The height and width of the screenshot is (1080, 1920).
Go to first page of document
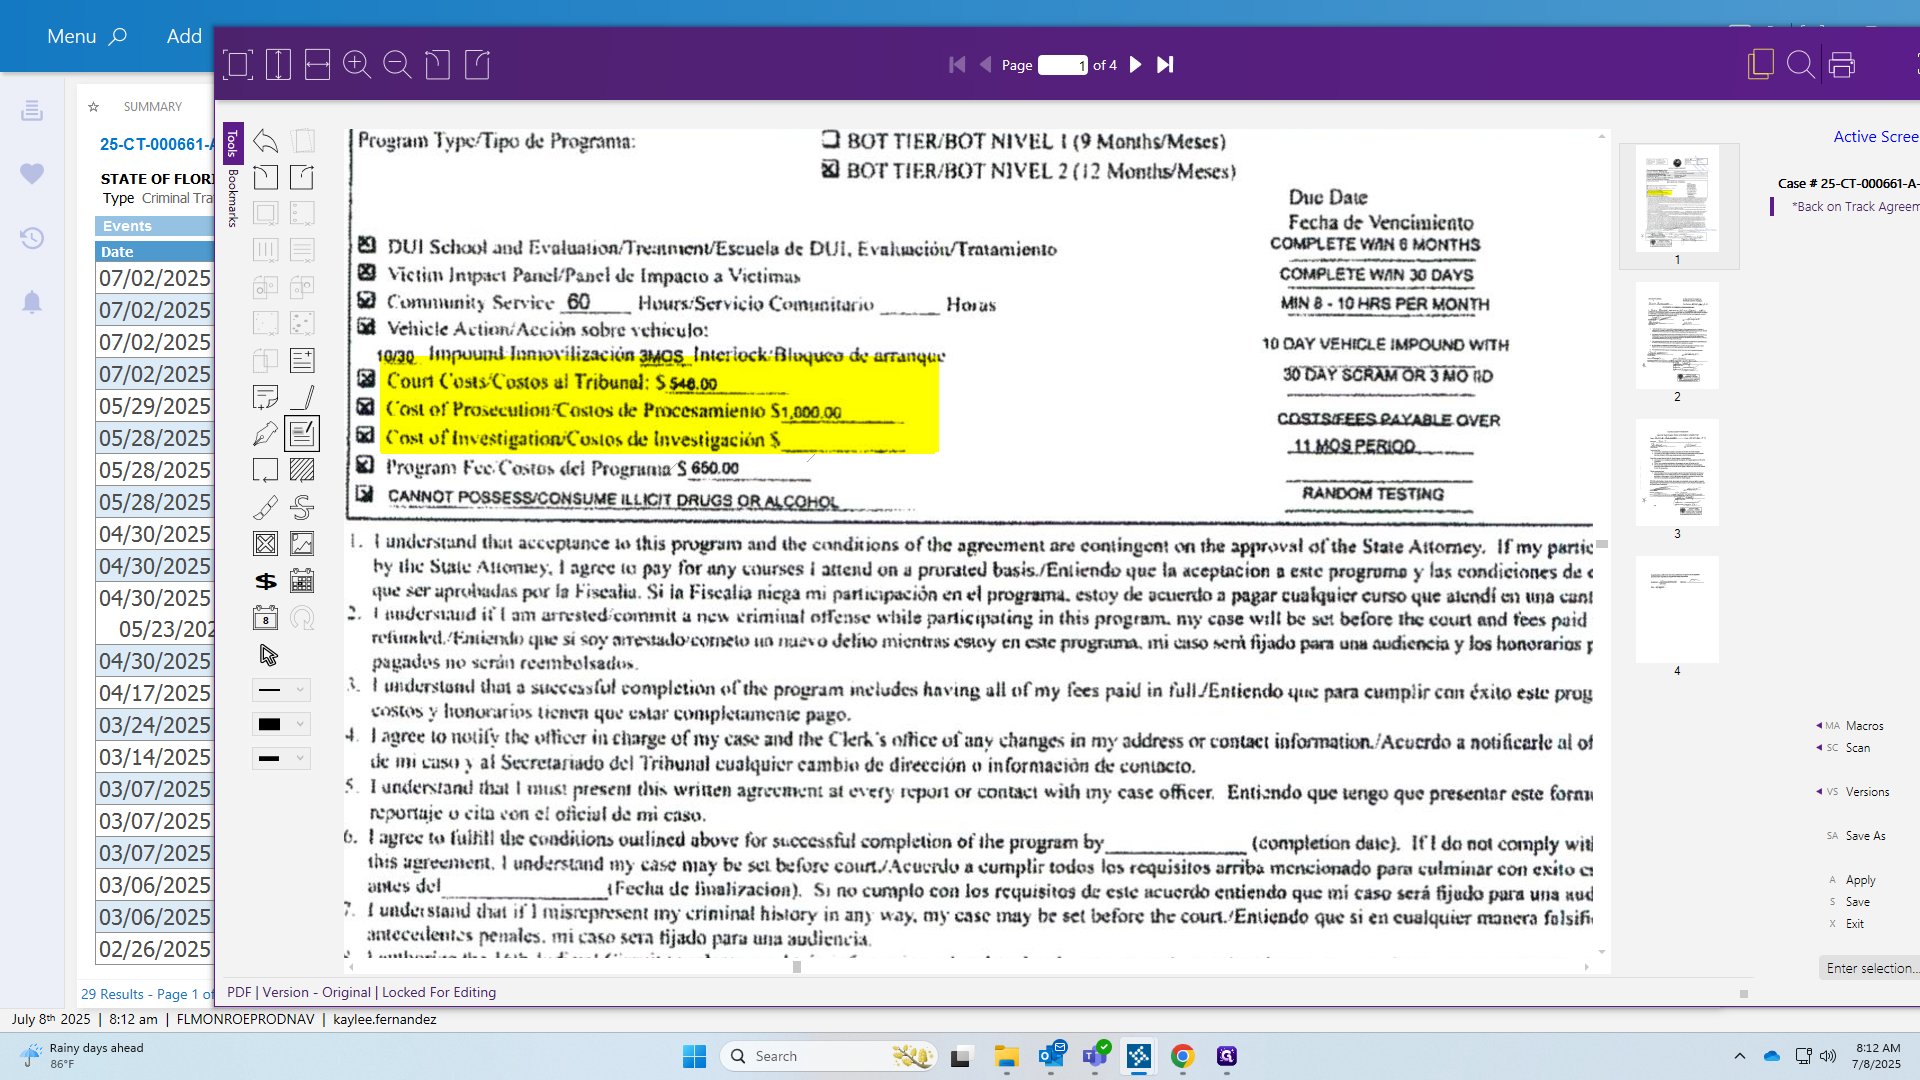[x=957, y=65]
